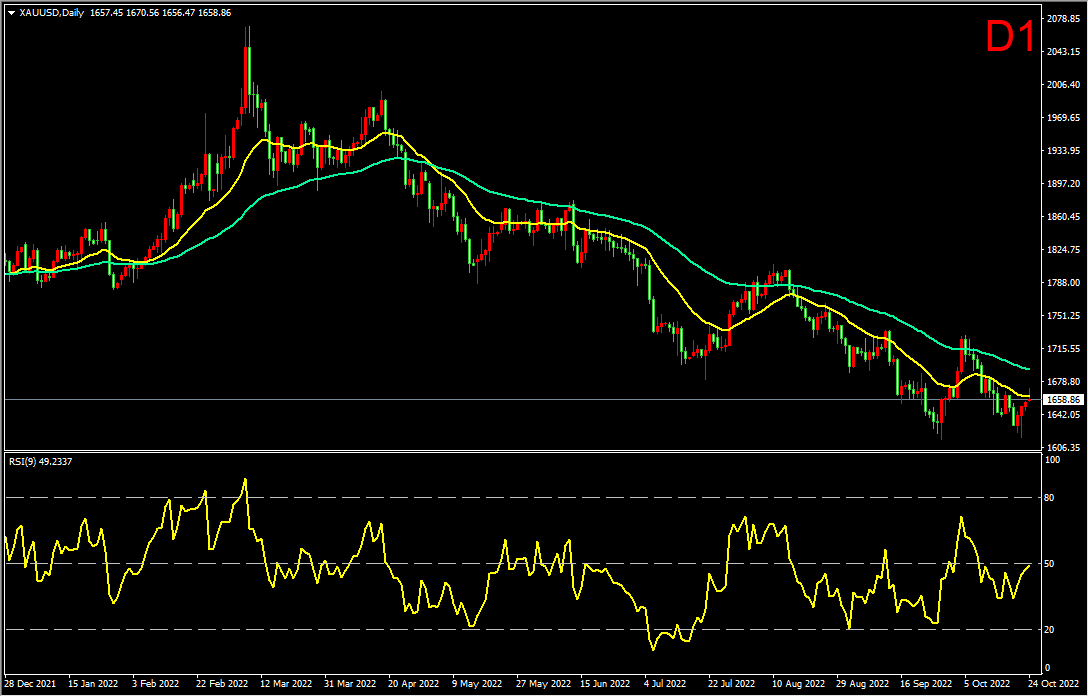Select the current price tag 1658.86
This screenshot has height=697, width=1089.
(1066, 400)
